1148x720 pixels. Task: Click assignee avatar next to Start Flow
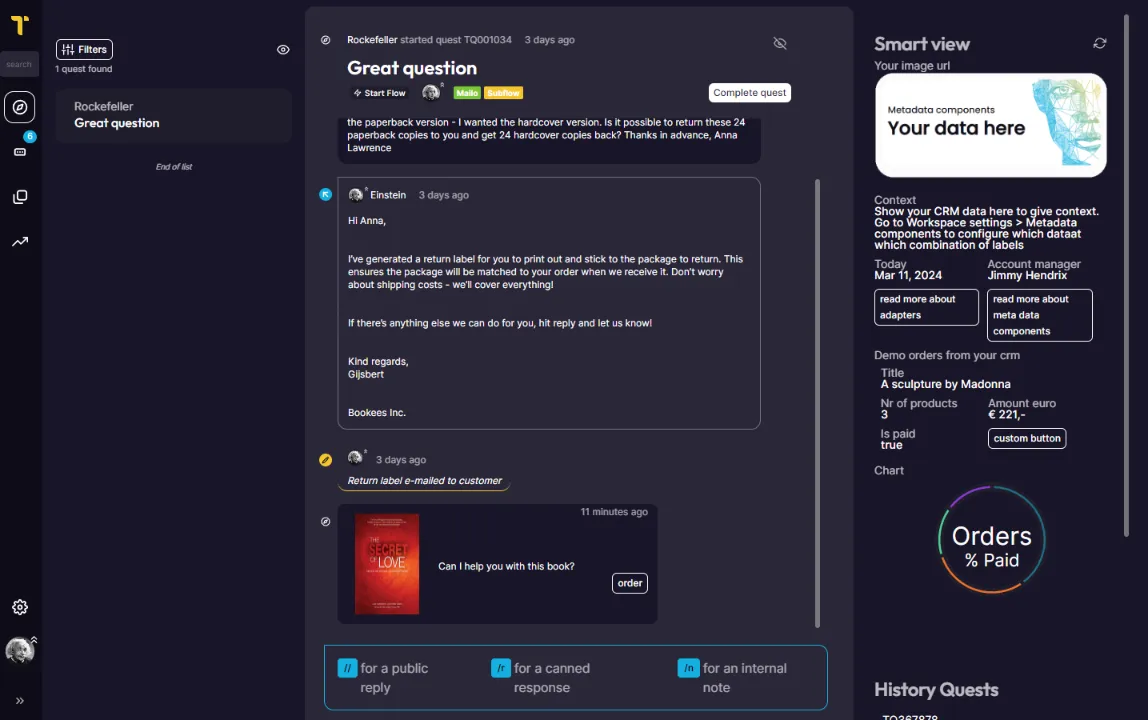coord(431,92)
